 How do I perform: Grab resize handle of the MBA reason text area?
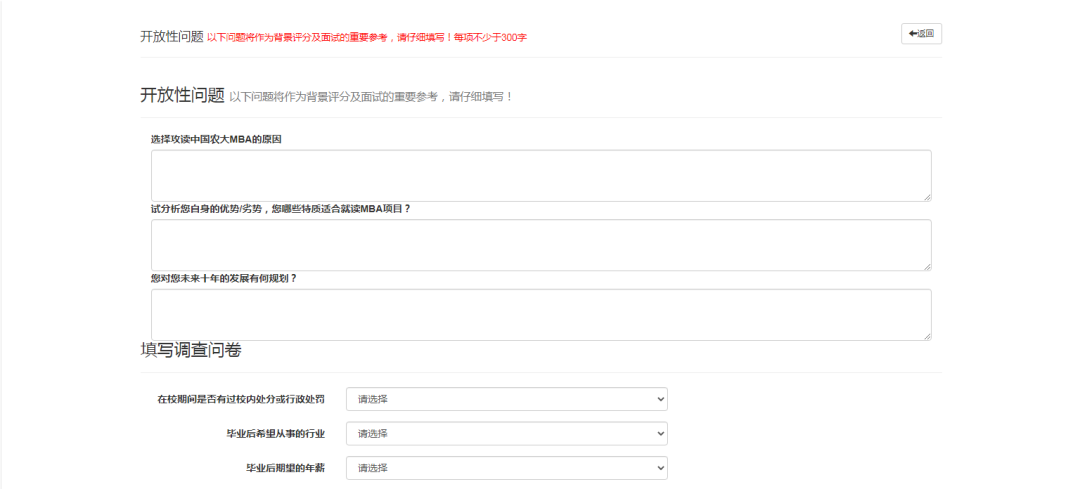[926, 196]
